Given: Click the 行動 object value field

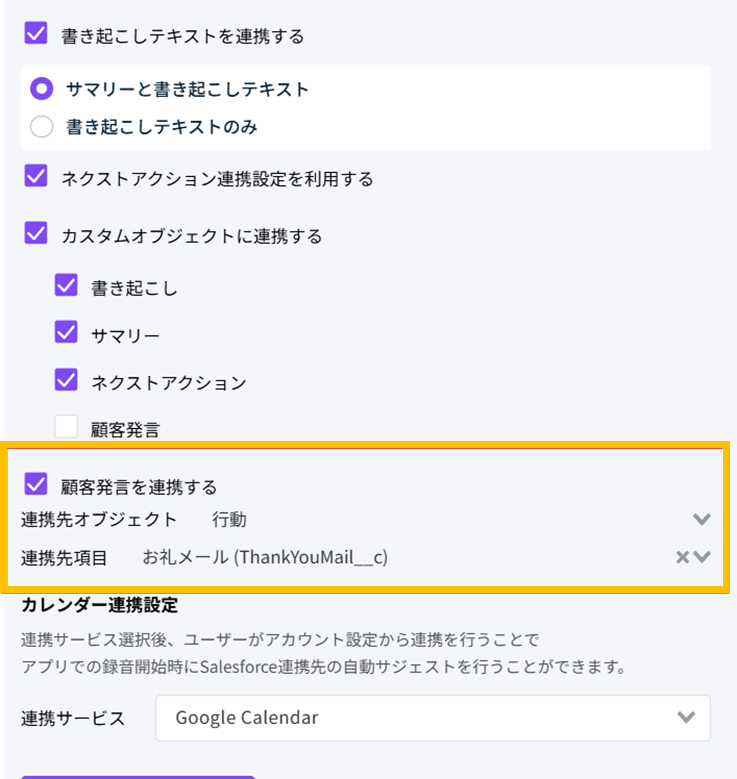Looking at the screenshot, I should tap(230, 519).
